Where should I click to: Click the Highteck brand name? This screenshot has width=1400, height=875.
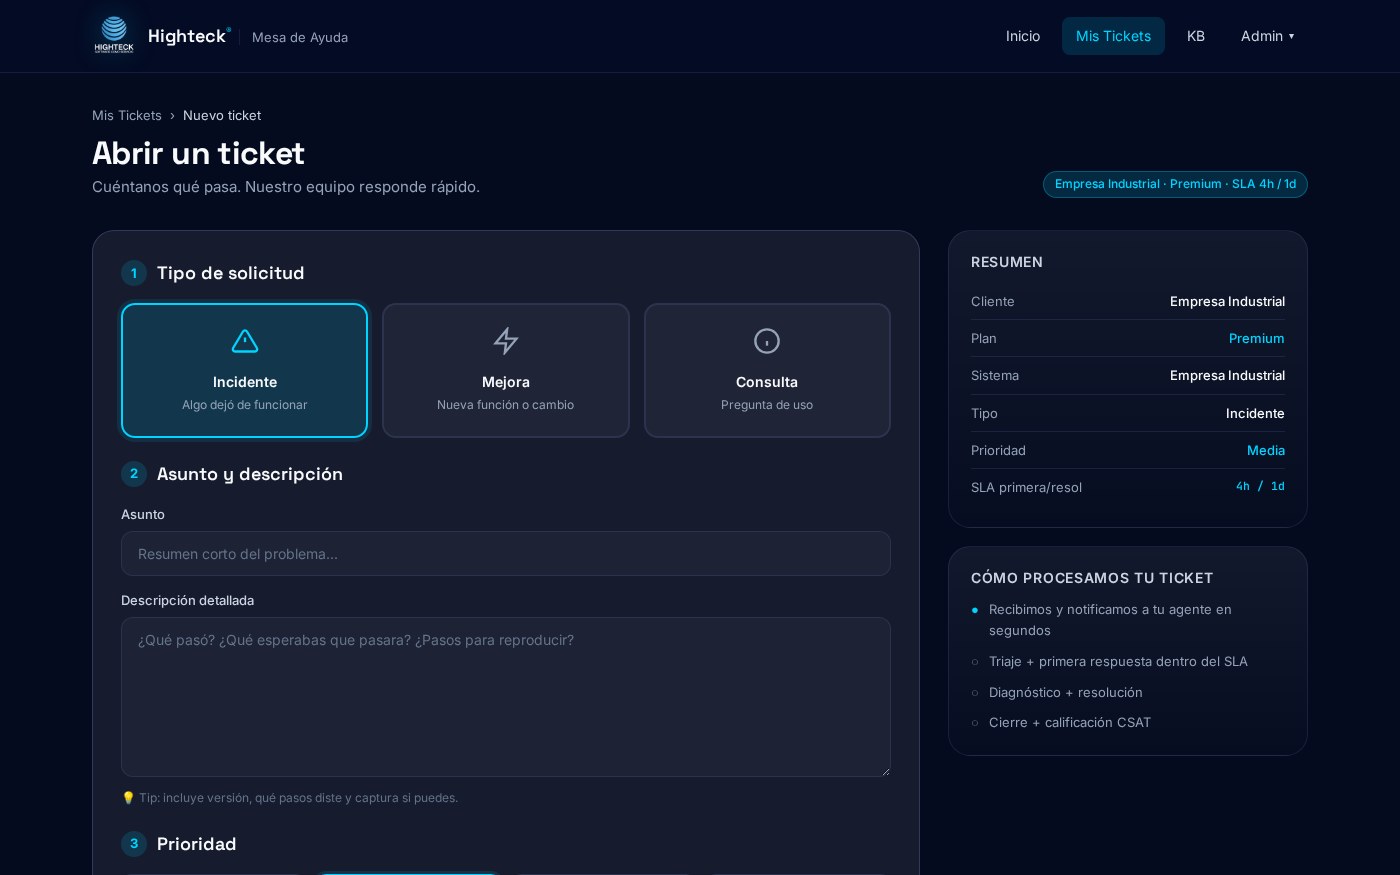(x=188, y=36)
